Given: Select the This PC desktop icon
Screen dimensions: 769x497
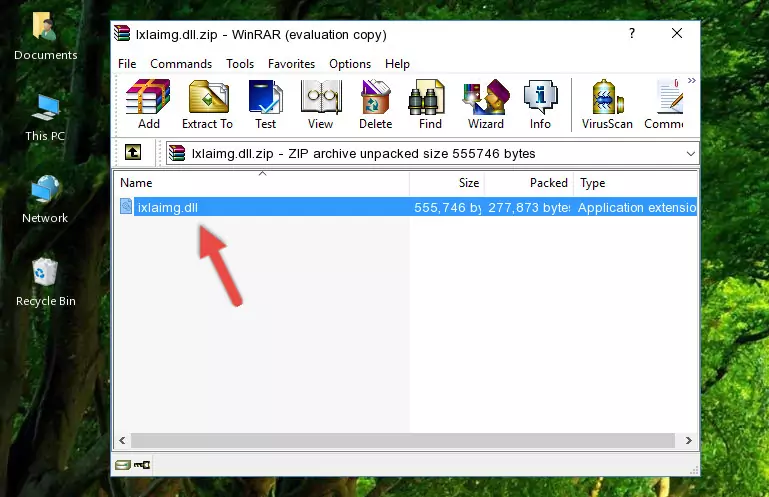Looking at the screenshot, I should (x=45, y=118).
